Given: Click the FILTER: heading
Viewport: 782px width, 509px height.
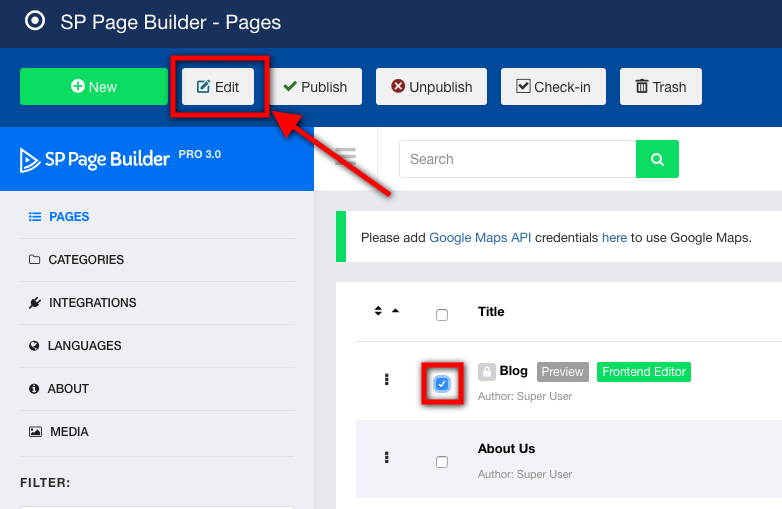Looking at the screenshot, I should pyautogui.click(x=45, y=483).
